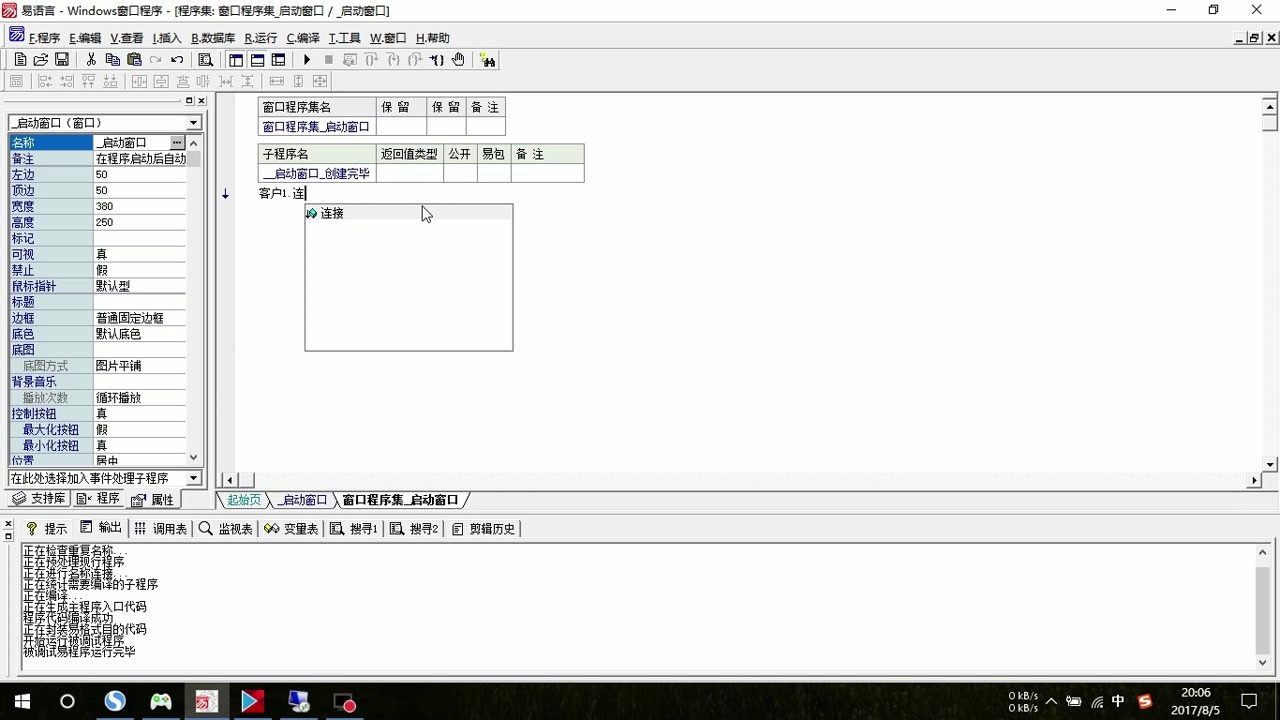Image resolution: width=1280 pixels, height=720 pixels.
Task: Open the C.编译 menu
Action: click(303, 38)
